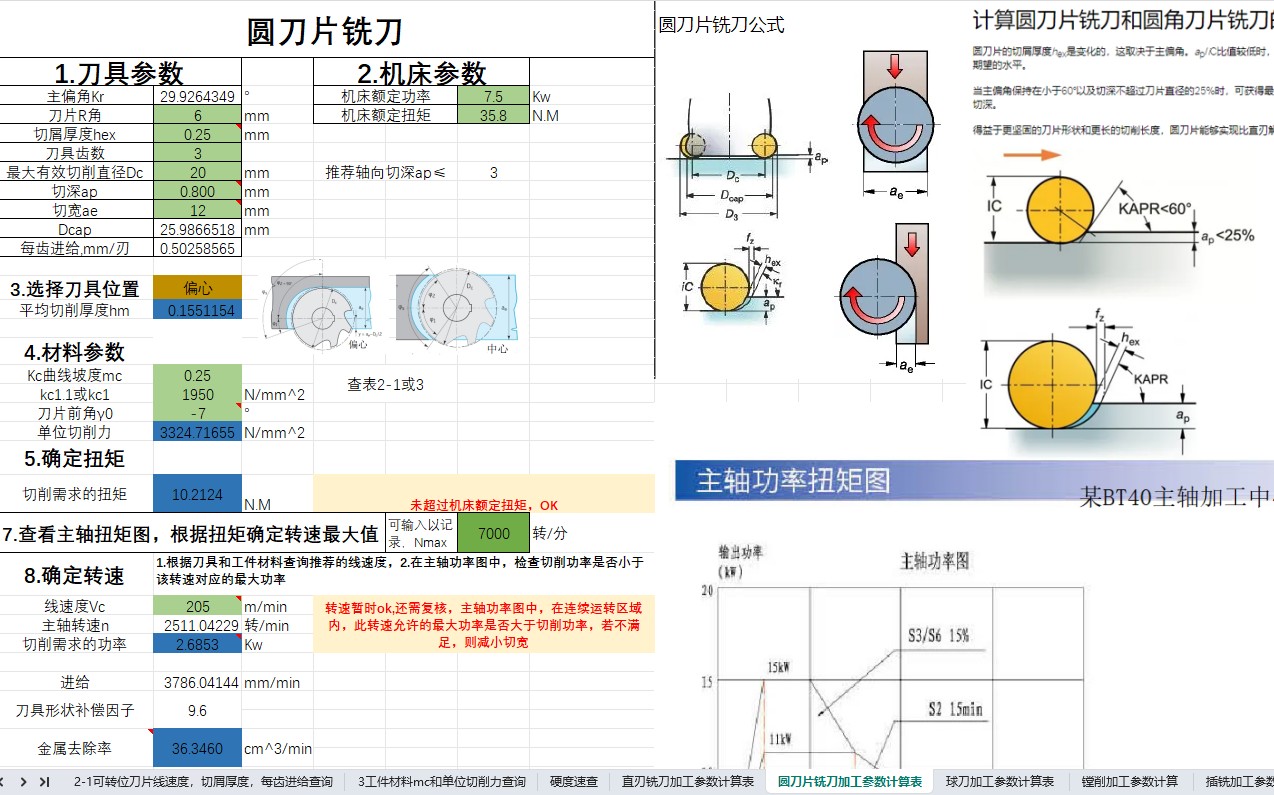
Task: Jump to last sheet with end arrow
Action: click(x=44, y=781)
